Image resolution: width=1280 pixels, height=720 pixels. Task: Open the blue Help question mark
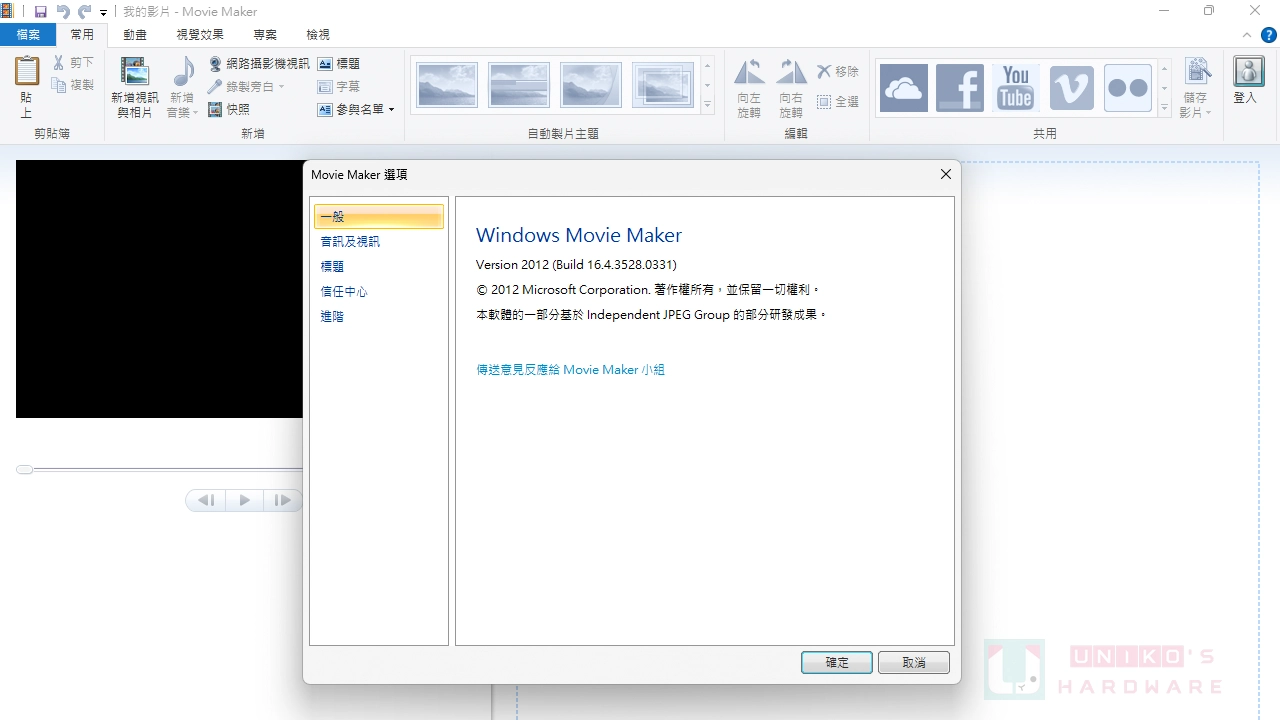point(1269,35)
